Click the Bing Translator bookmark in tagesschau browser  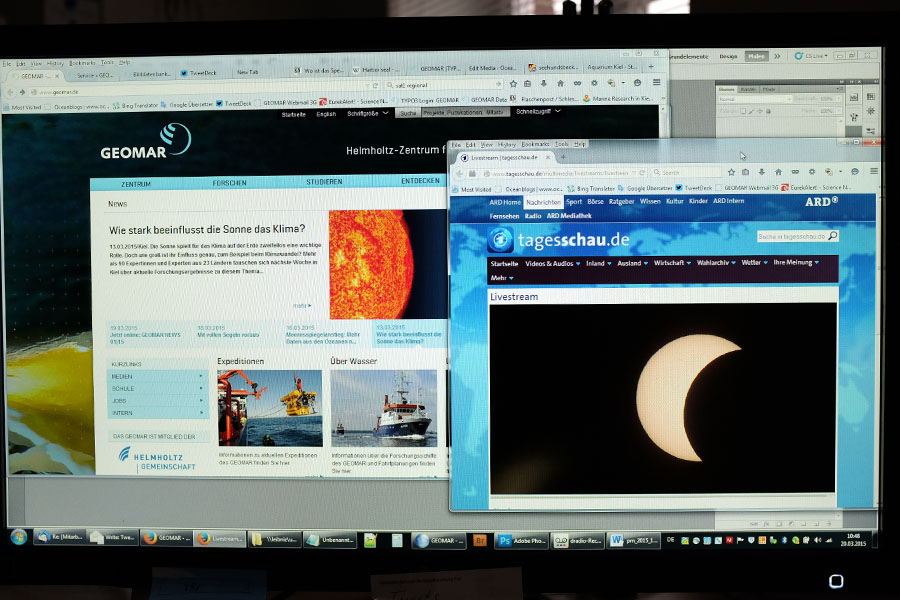[591, 188]
